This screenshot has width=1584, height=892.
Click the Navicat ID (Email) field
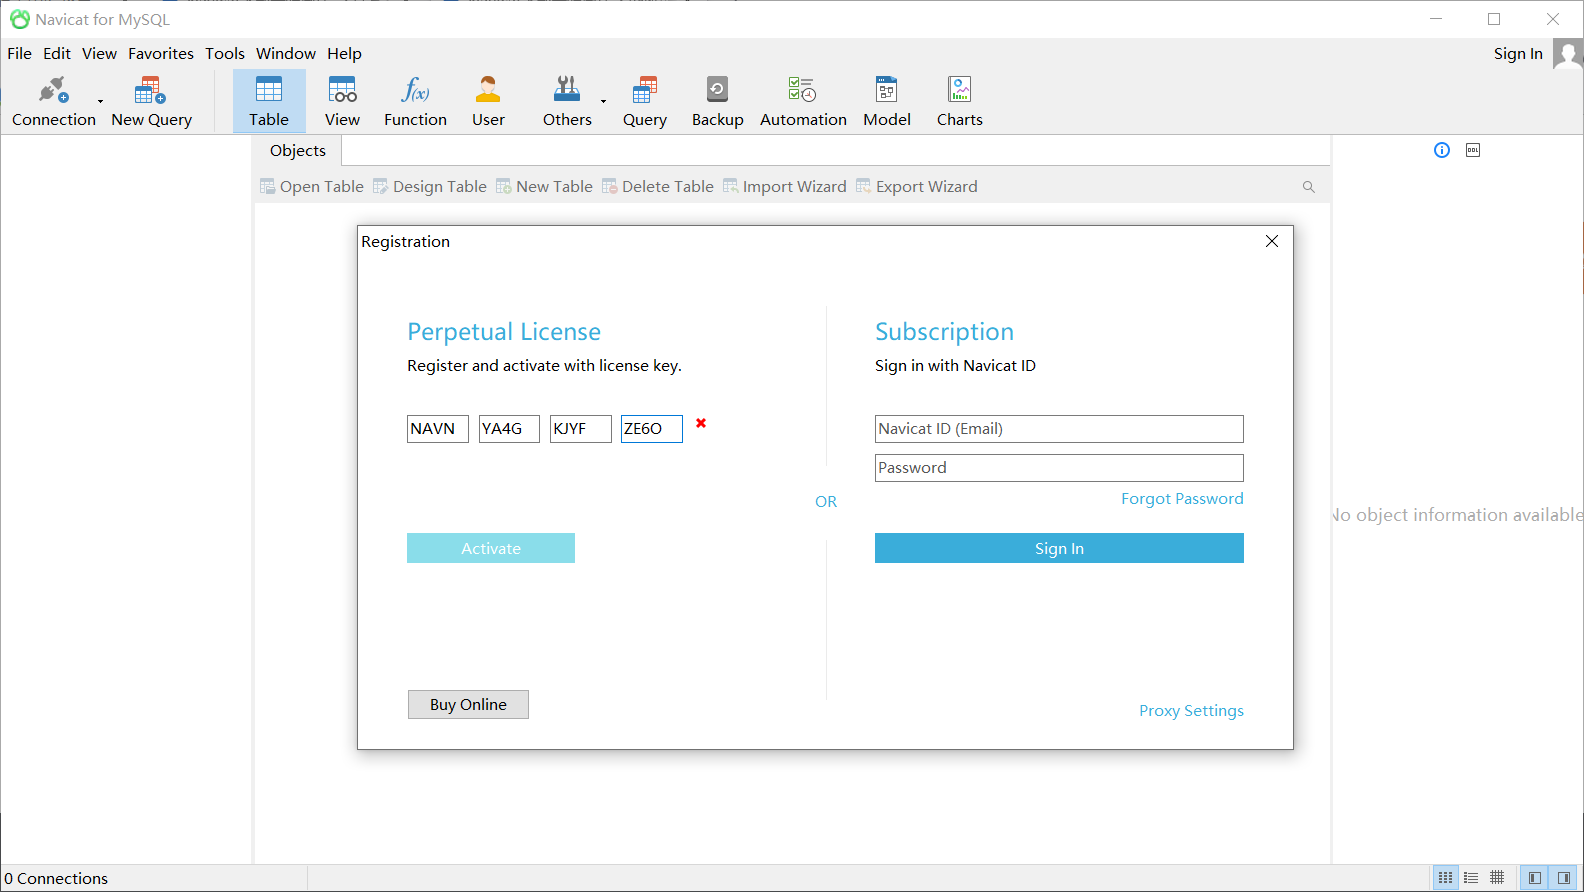1059,429
